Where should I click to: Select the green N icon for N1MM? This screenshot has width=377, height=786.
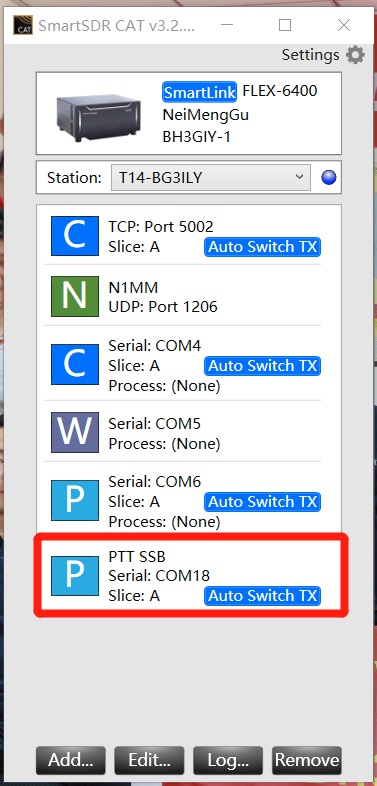tap(75, 297)
